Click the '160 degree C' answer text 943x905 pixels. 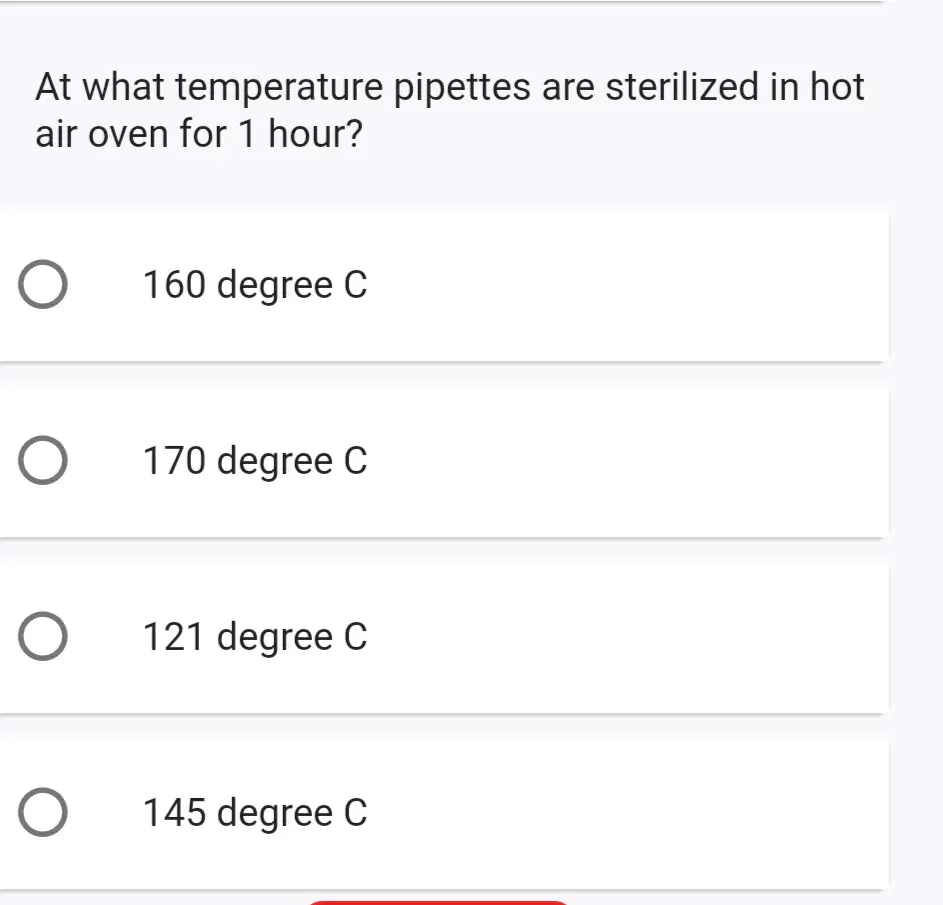tap(255, 284)
